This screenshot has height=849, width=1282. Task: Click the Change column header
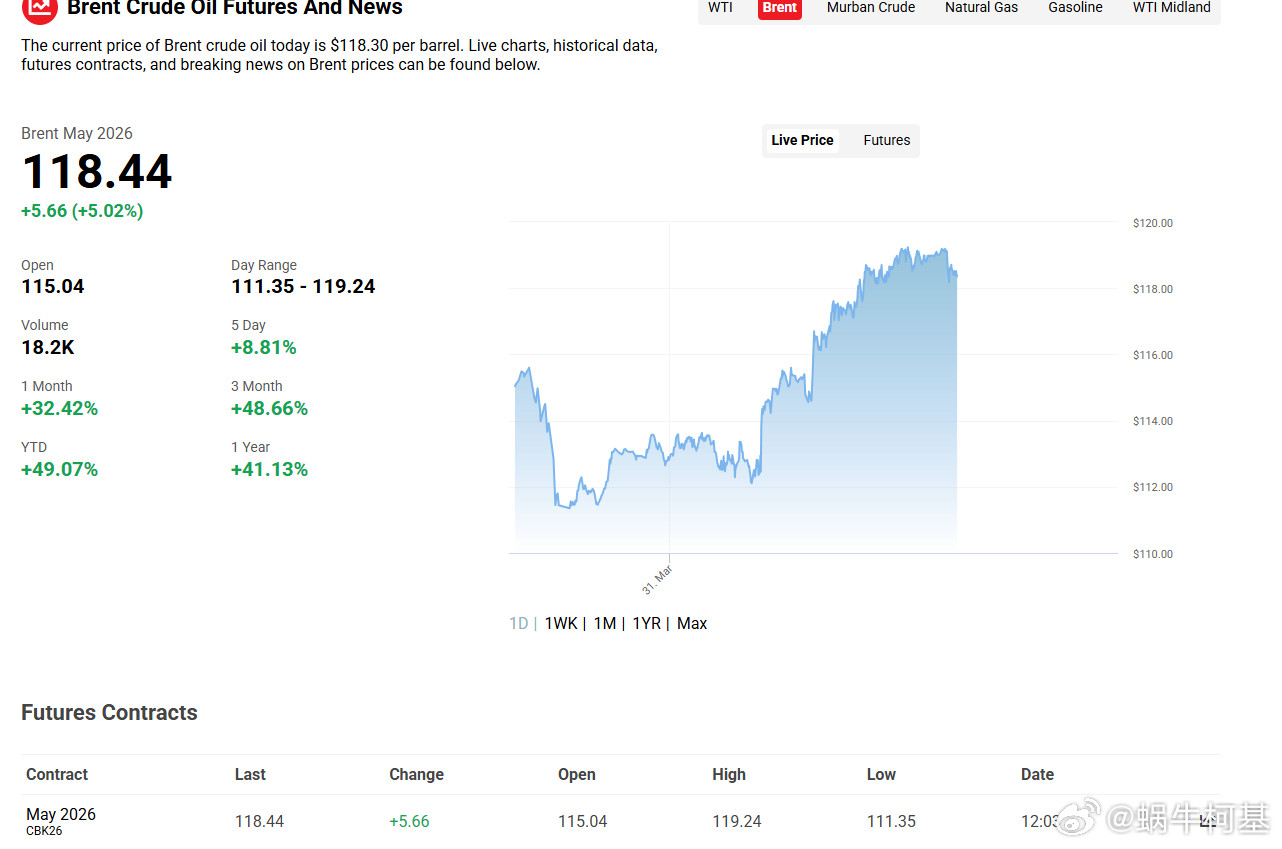pyautogui.click(x=416, y=774)
